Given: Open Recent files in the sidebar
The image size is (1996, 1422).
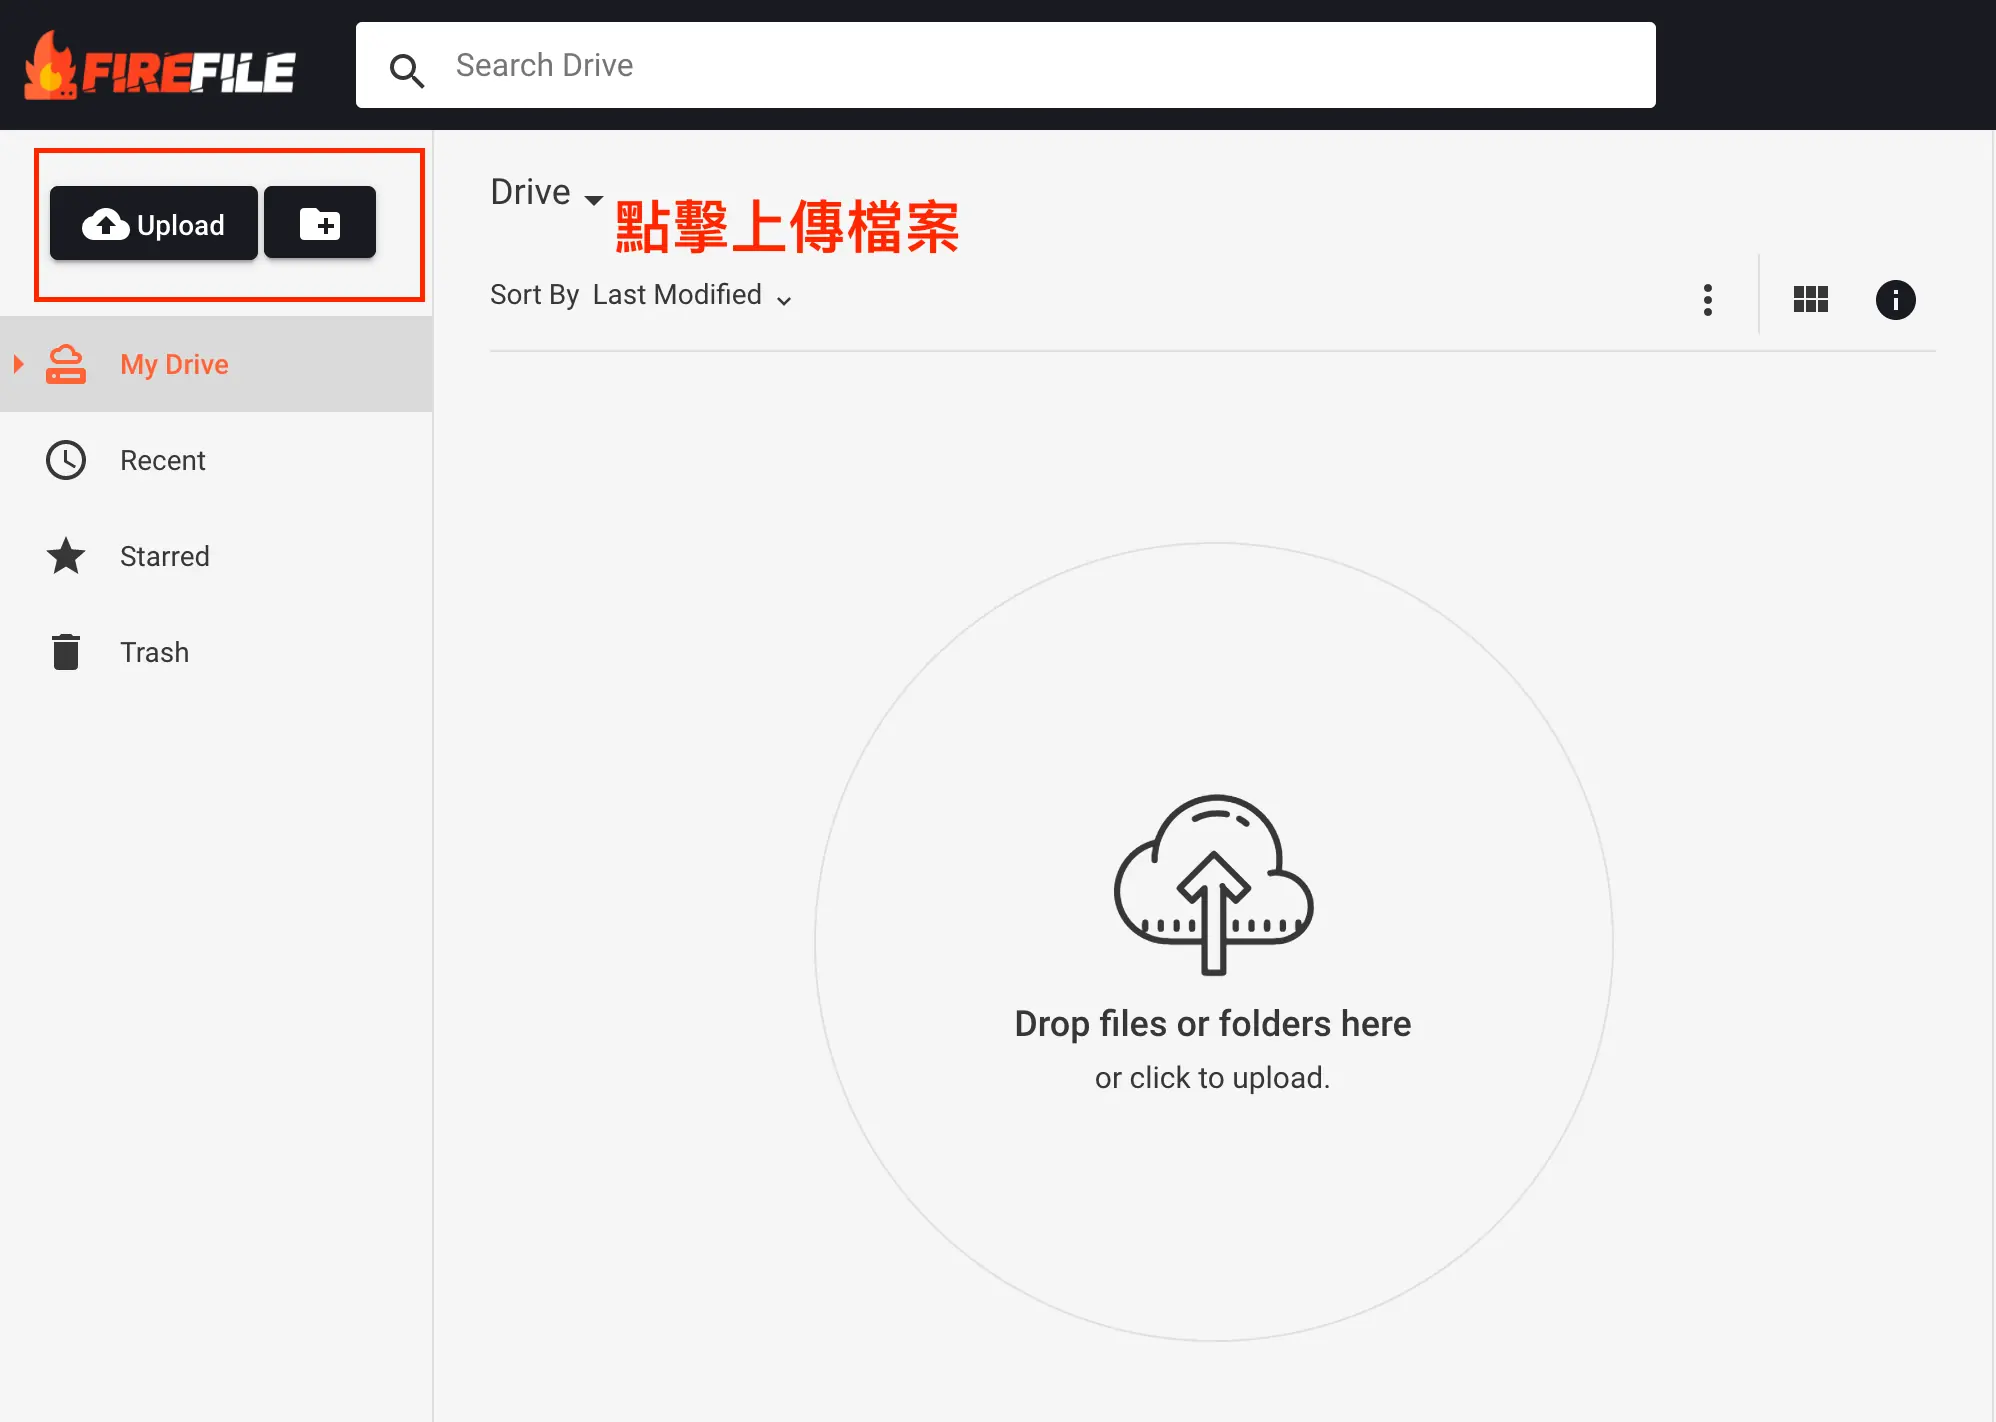Looking at the screenshot, I should pyautogui.click(x=216, y=460).
